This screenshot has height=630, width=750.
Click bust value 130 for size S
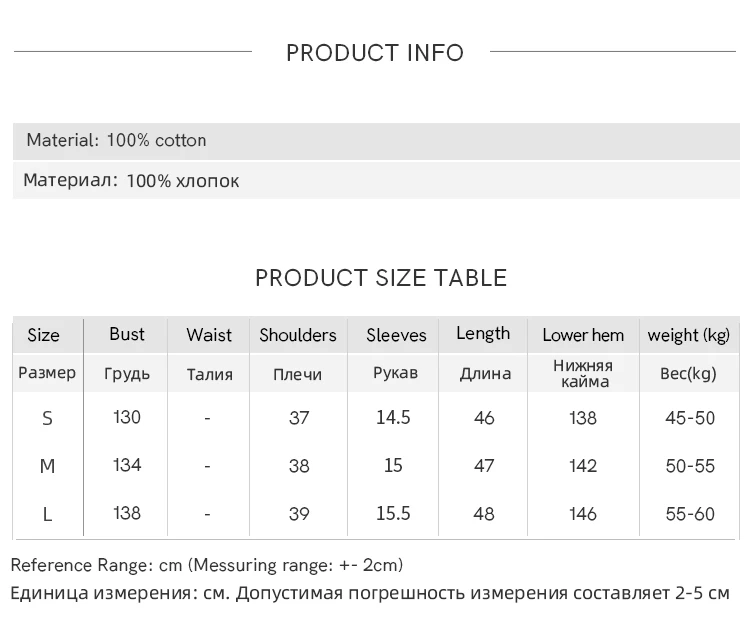point(127,417)
